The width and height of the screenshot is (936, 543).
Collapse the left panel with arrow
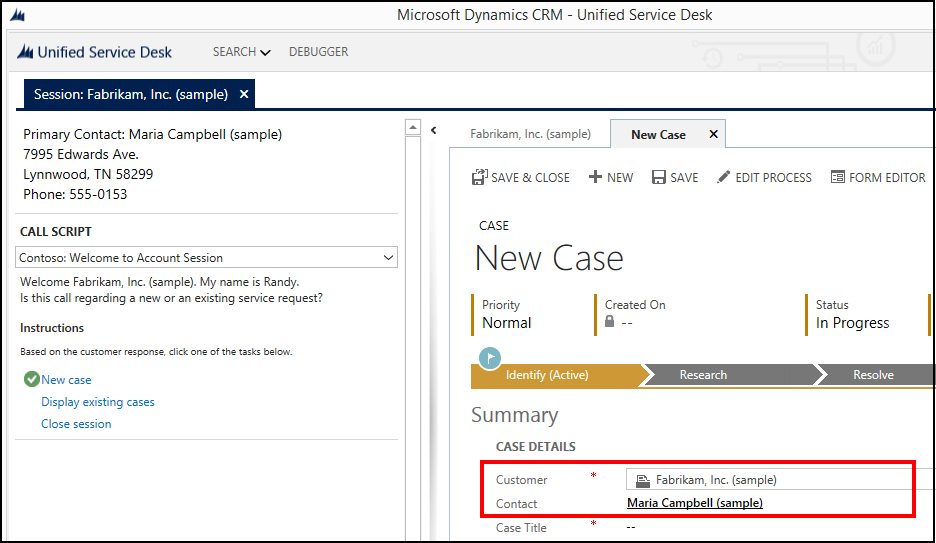click(434, 130)
